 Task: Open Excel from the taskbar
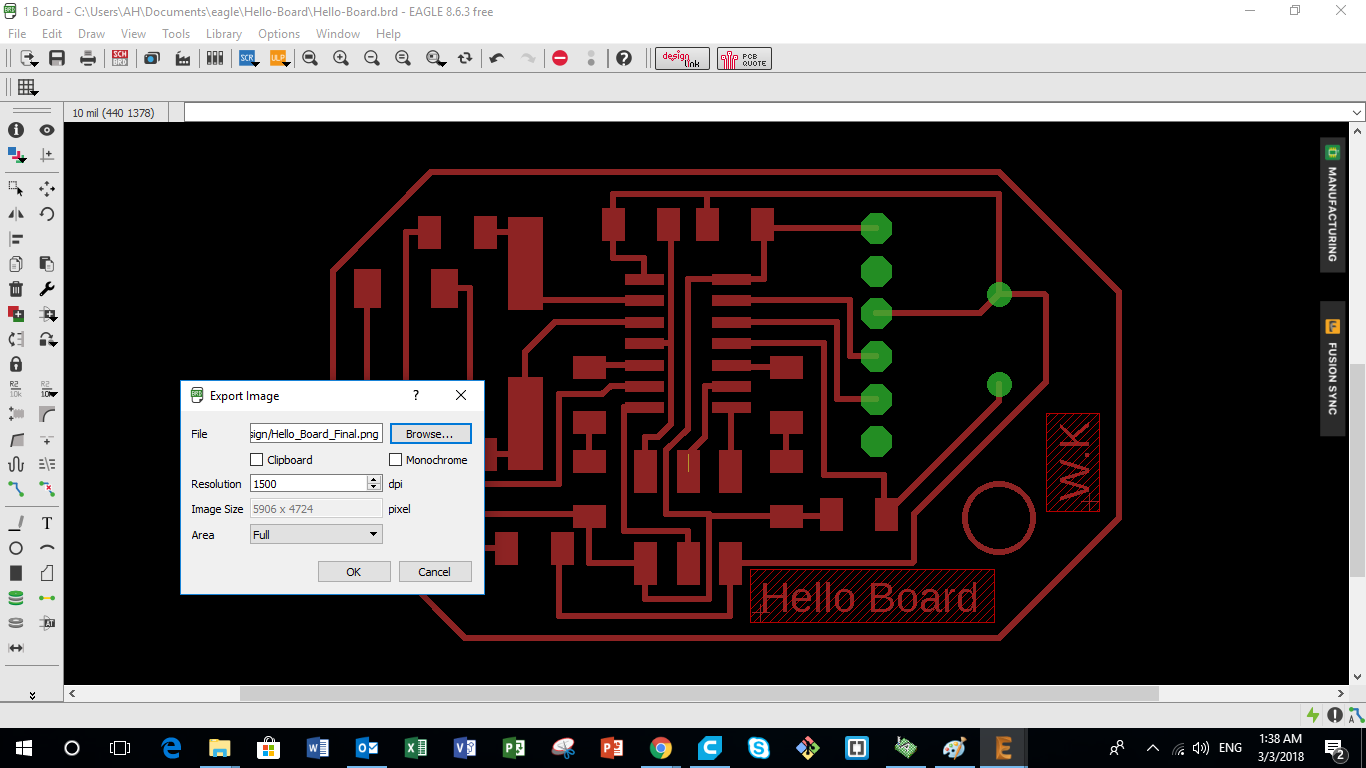coord(415,748)
